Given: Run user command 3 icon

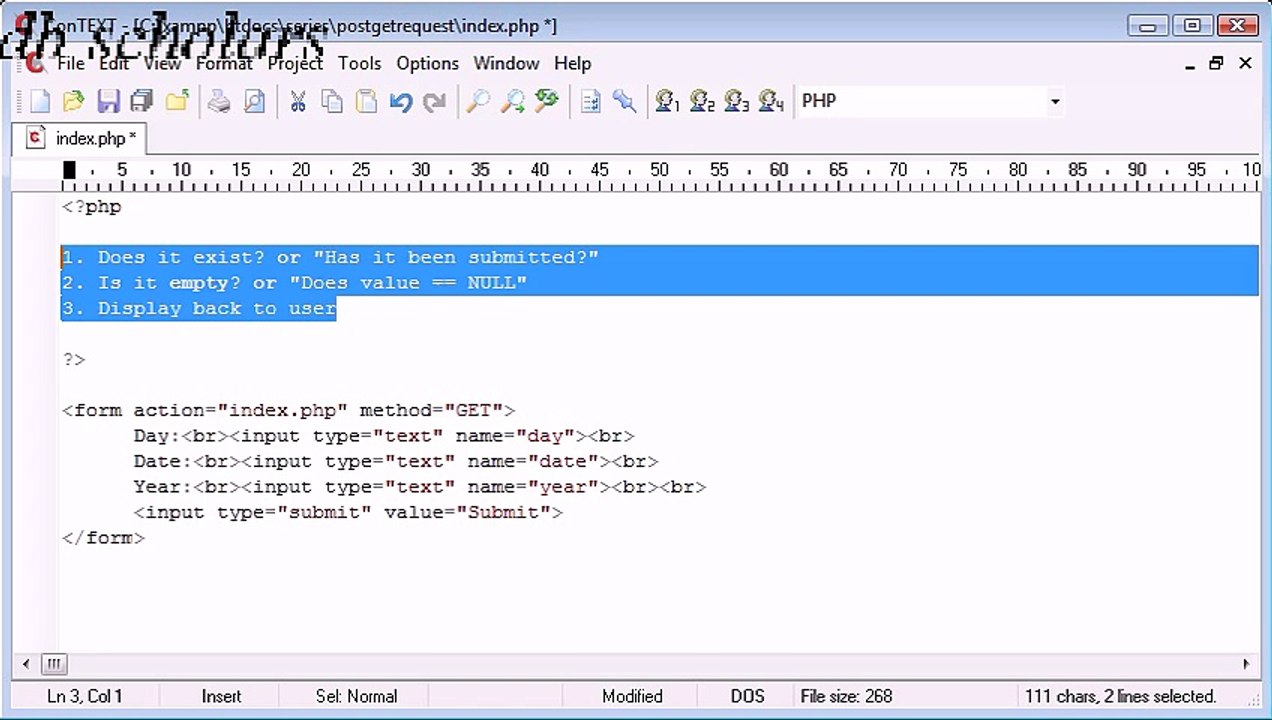Looking at the screenshot, I should click(736, 101).
